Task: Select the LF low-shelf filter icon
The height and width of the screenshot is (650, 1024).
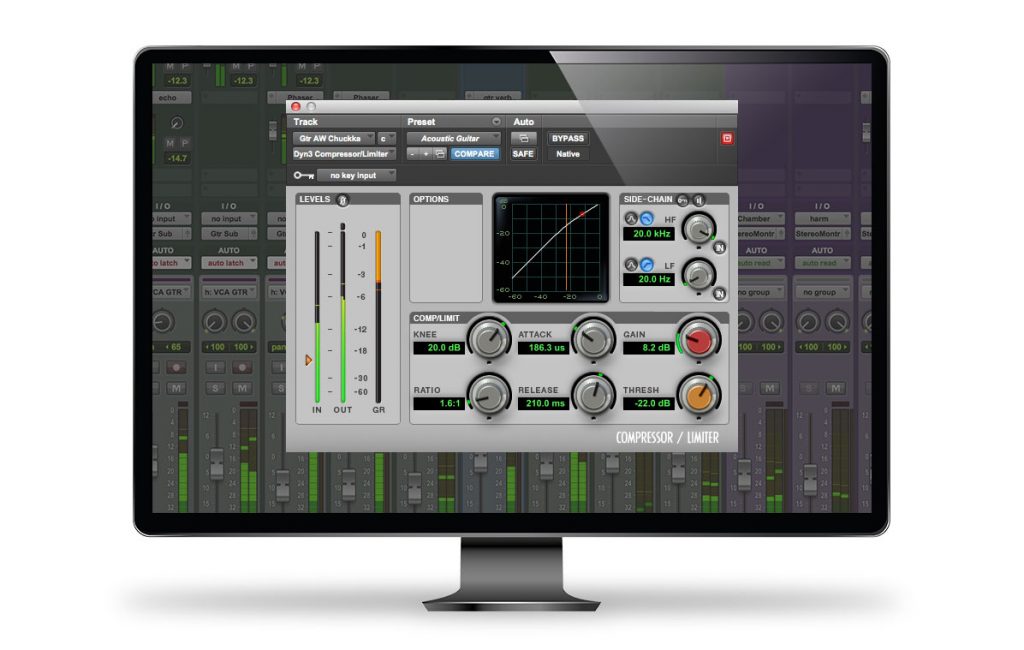Action: (645, 264)
